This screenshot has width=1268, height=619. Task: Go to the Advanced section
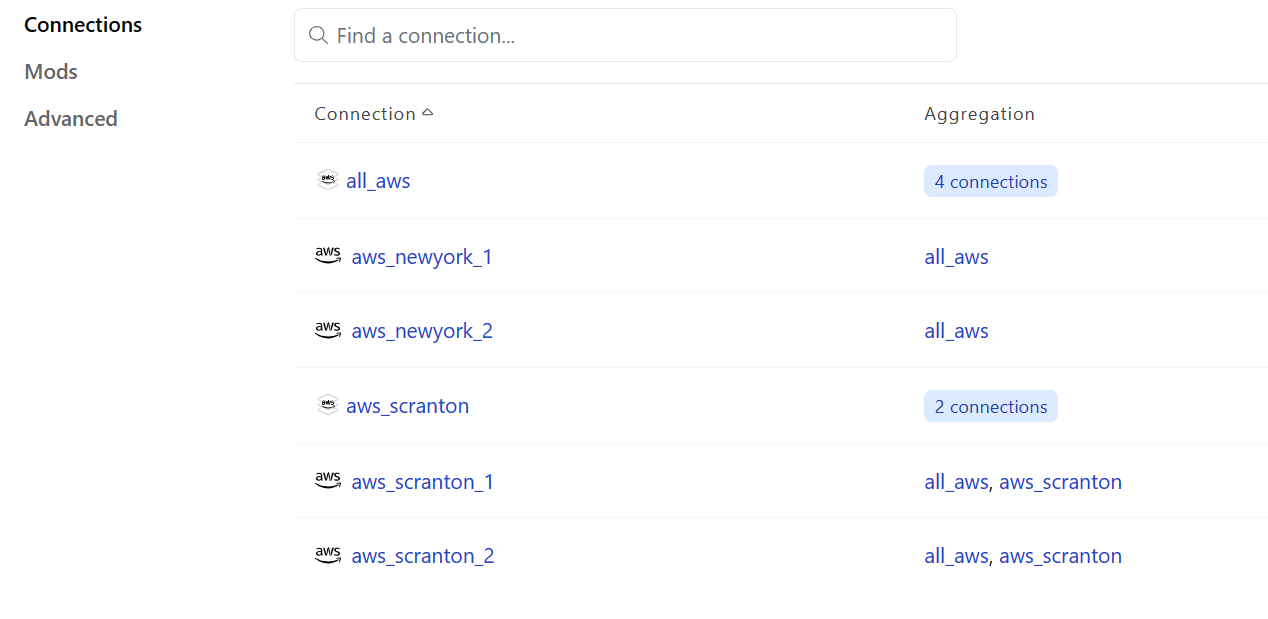pyautogui.click(x=71, y=119)
